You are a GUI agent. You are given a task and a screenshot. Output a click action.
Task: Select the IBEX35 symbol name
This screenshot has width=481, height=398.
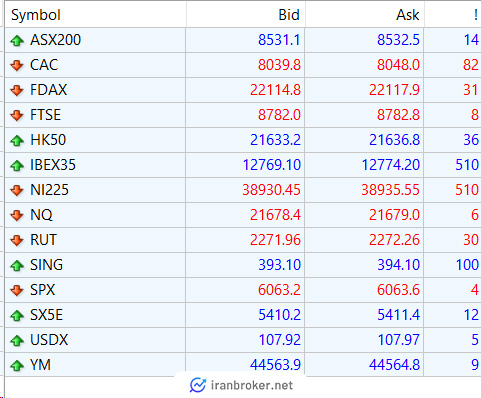click(53, 165)
